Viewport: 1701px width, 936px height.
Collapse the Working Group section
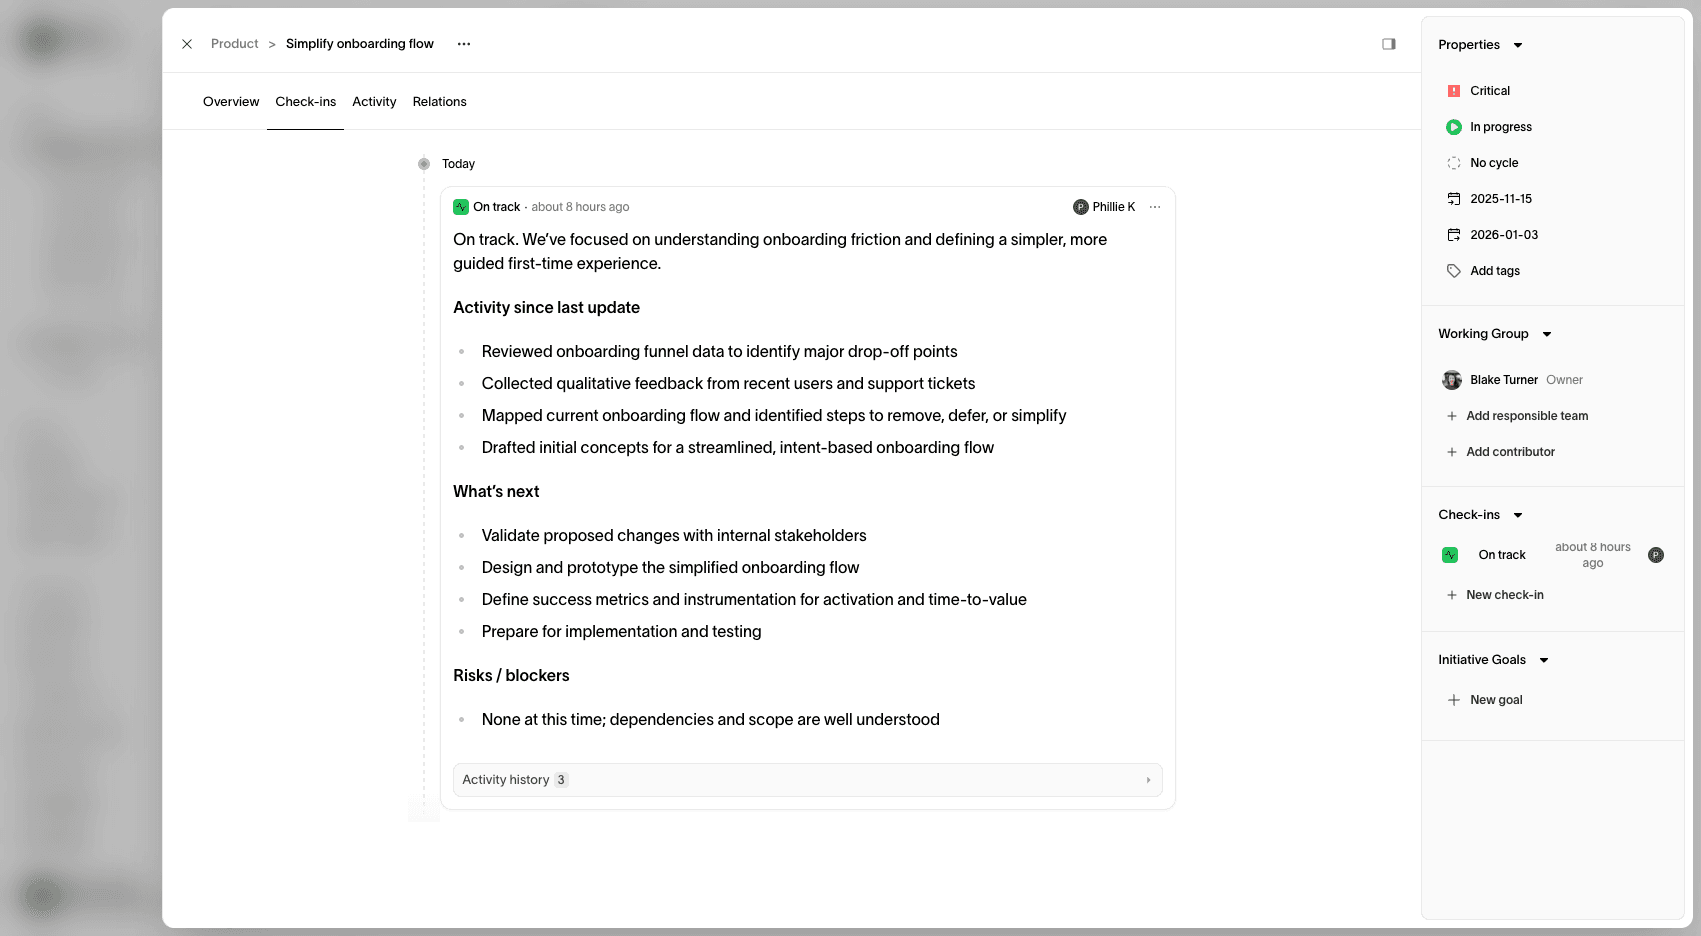[1547, 334]
